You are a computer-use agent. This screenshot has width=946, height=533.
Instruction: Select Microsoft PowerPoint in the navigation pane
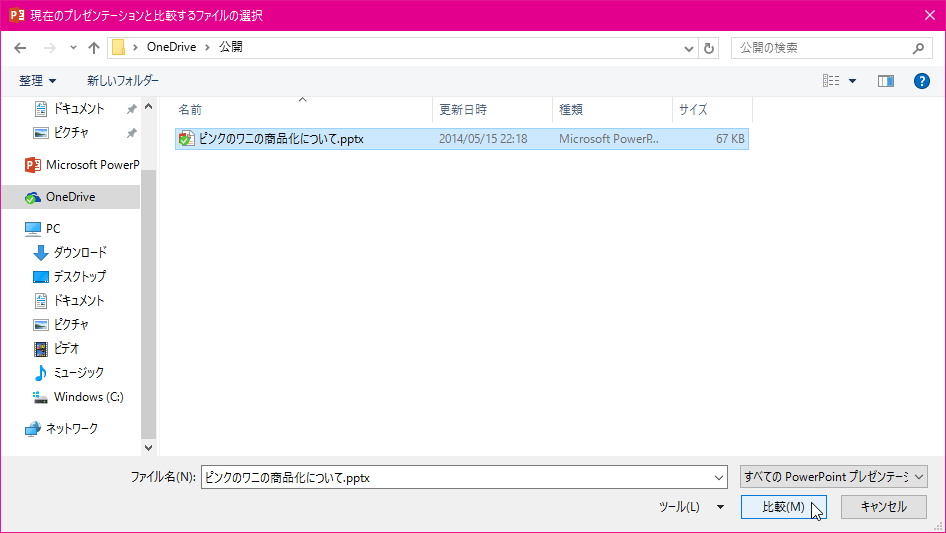[x=81, y=165]
